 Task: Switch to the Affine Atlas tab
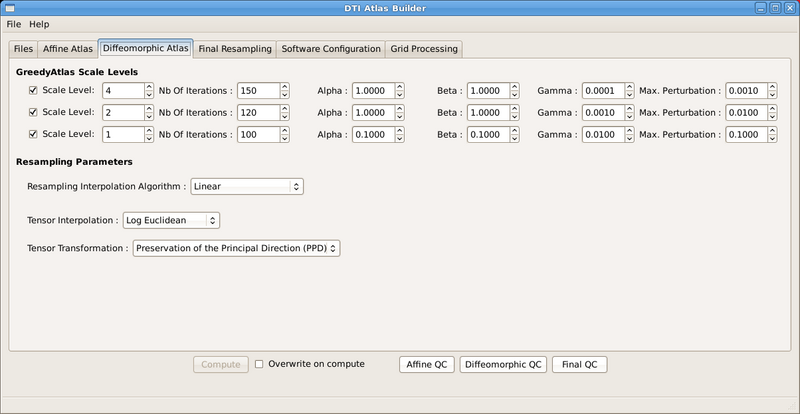(x=68, y=49)
